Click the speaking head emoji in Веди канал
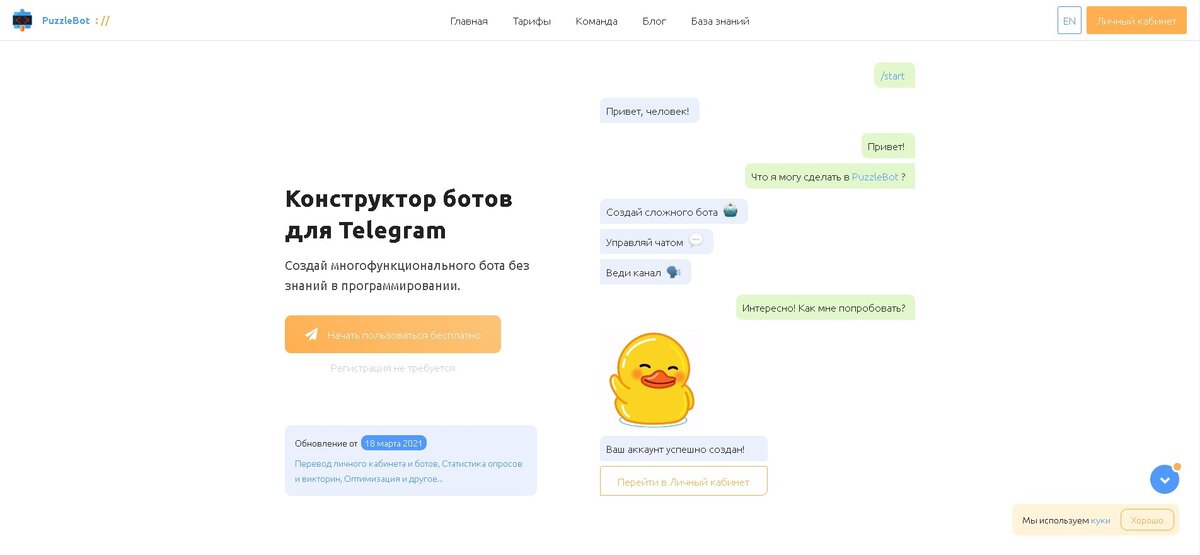This screenshot has height=555, width=1200. click(x=673, y=272)
